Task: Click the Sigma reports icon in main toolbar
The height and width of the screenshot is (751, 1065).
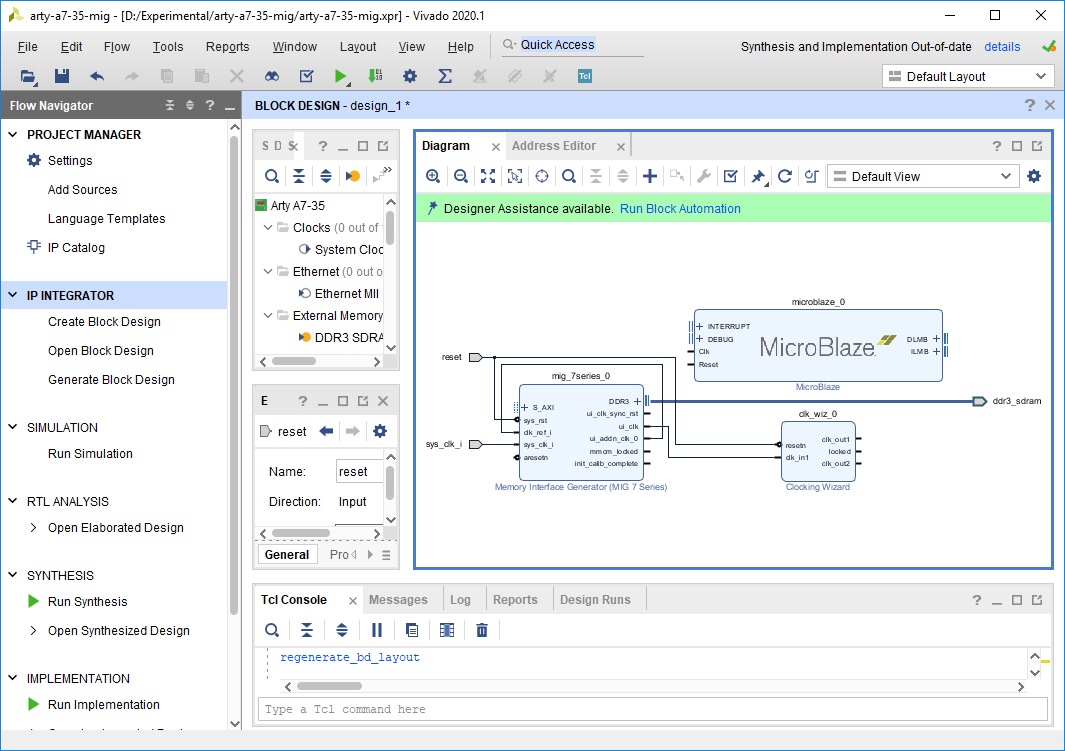Action: tap(445, 76)
